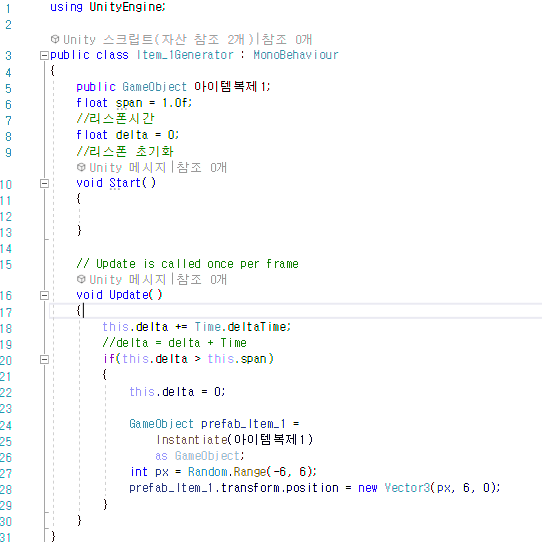Screen dimensions: 542x542
Task: Click the Unity message icon above Update
Action: (x=81, y=279)
